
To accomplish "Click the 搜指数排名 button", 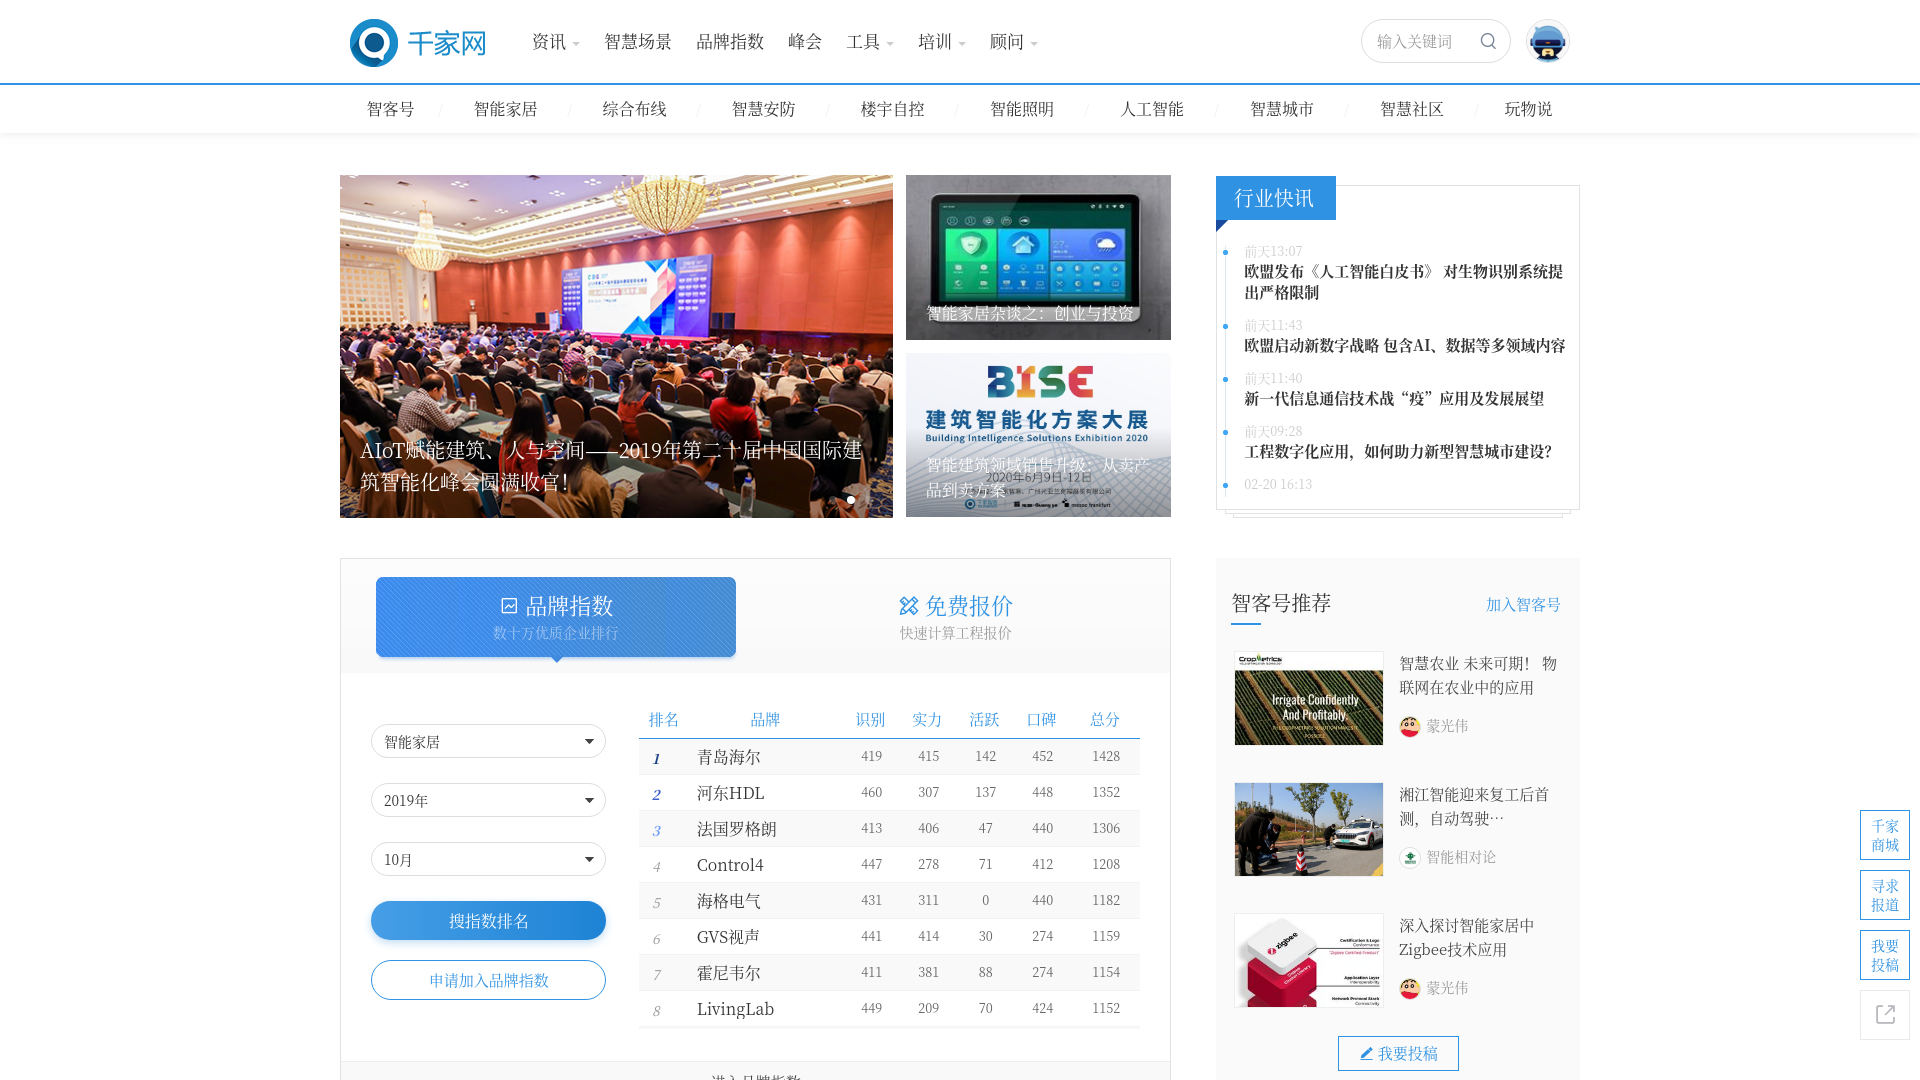I will point(488,921).
